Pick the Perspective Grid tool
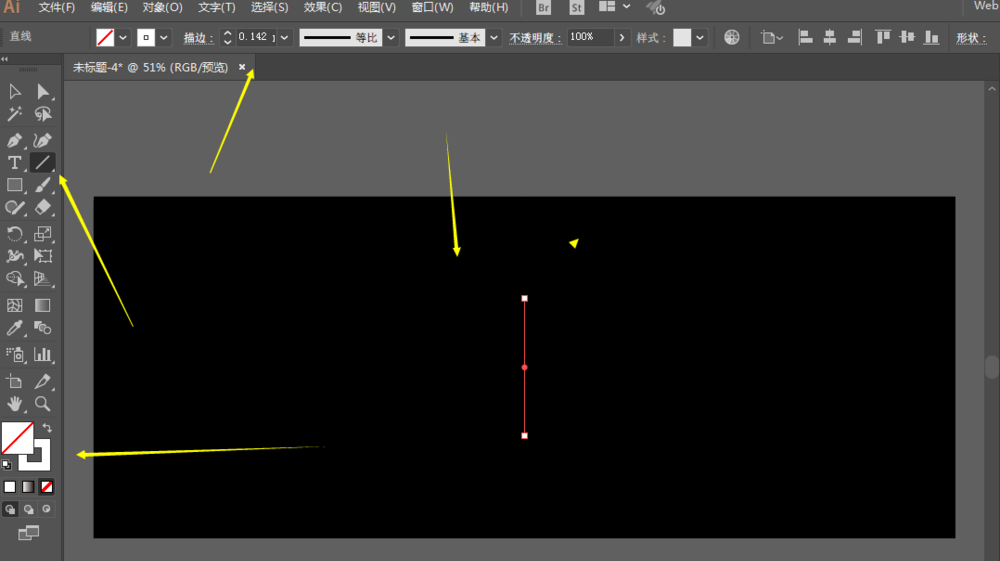This screenshot has width=1000, height=561. (x=43, y=279)
